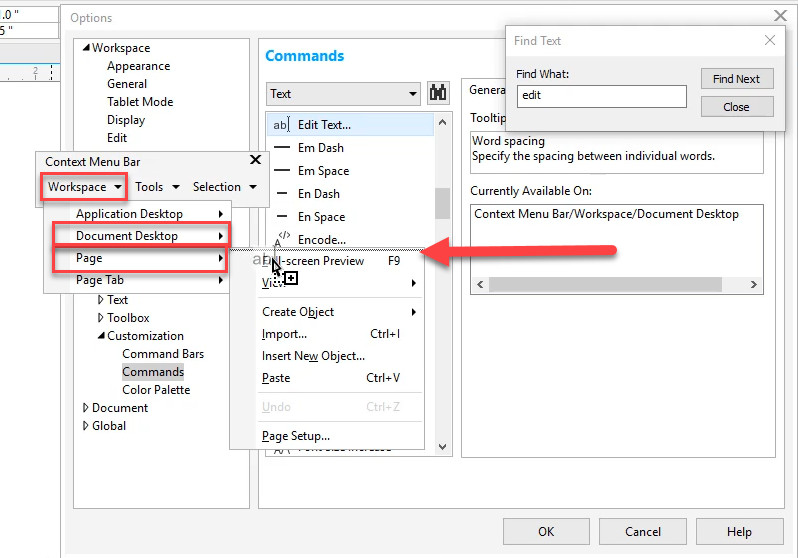Expand the Document tree node

[x=86, y=408]
